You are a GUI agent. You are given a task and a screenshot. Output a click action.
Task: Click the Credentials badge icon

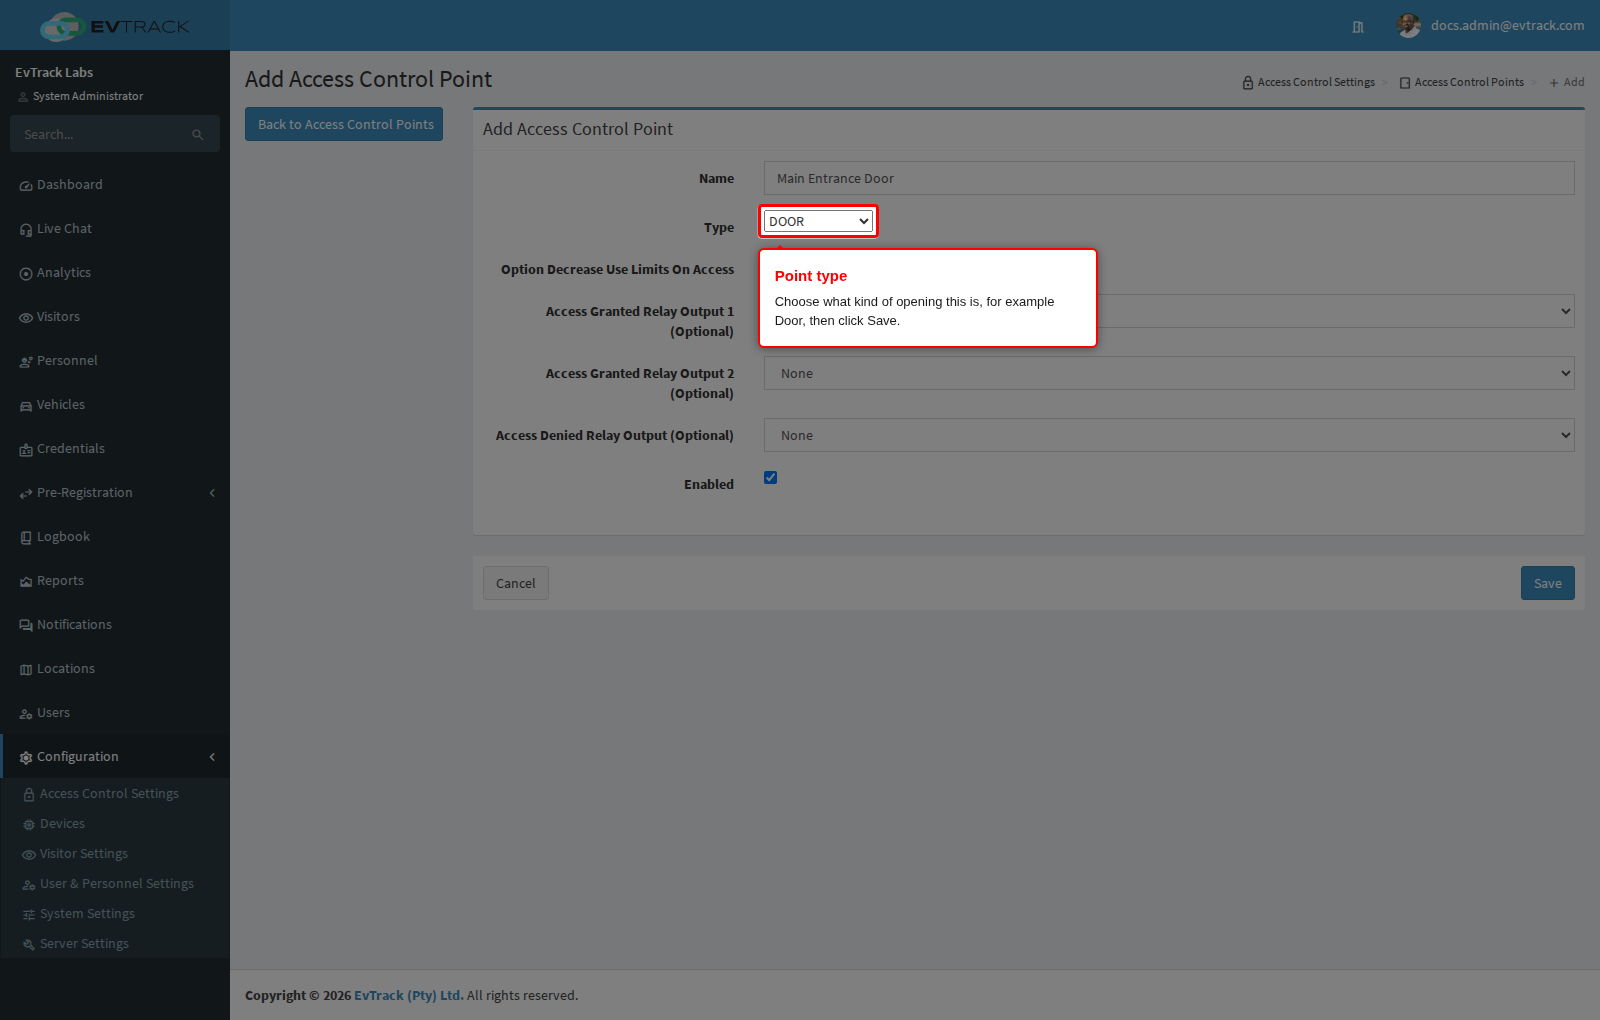point(26,450)
